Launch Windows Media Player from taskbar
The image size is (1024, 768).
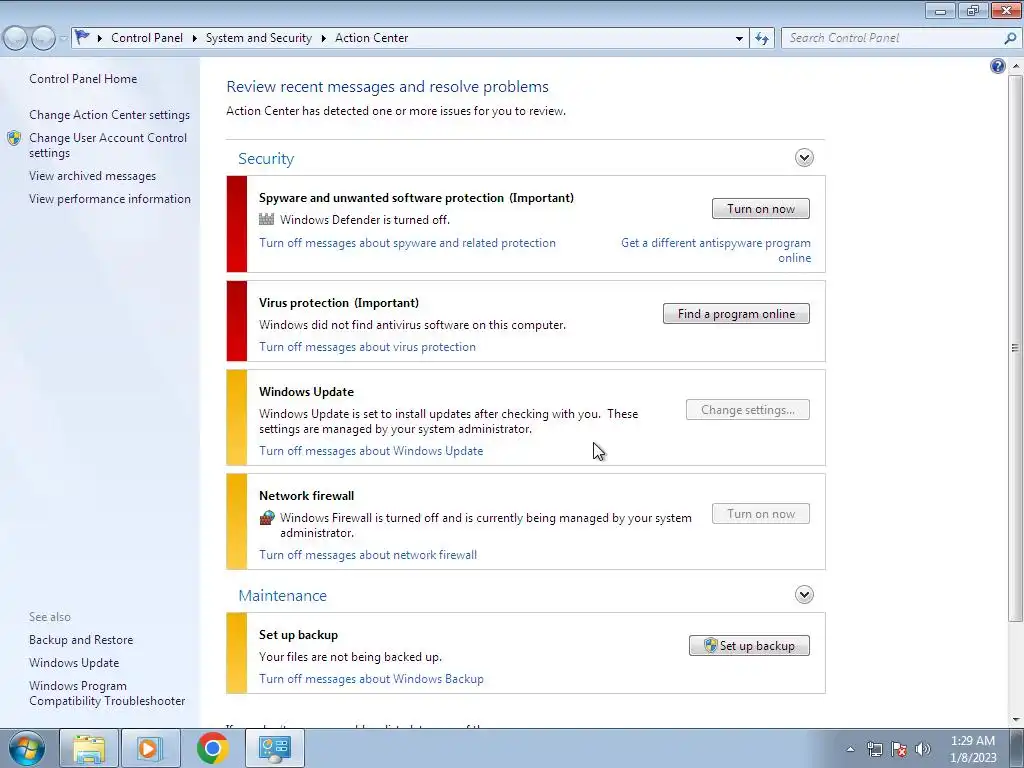click(x=150, y=748)
